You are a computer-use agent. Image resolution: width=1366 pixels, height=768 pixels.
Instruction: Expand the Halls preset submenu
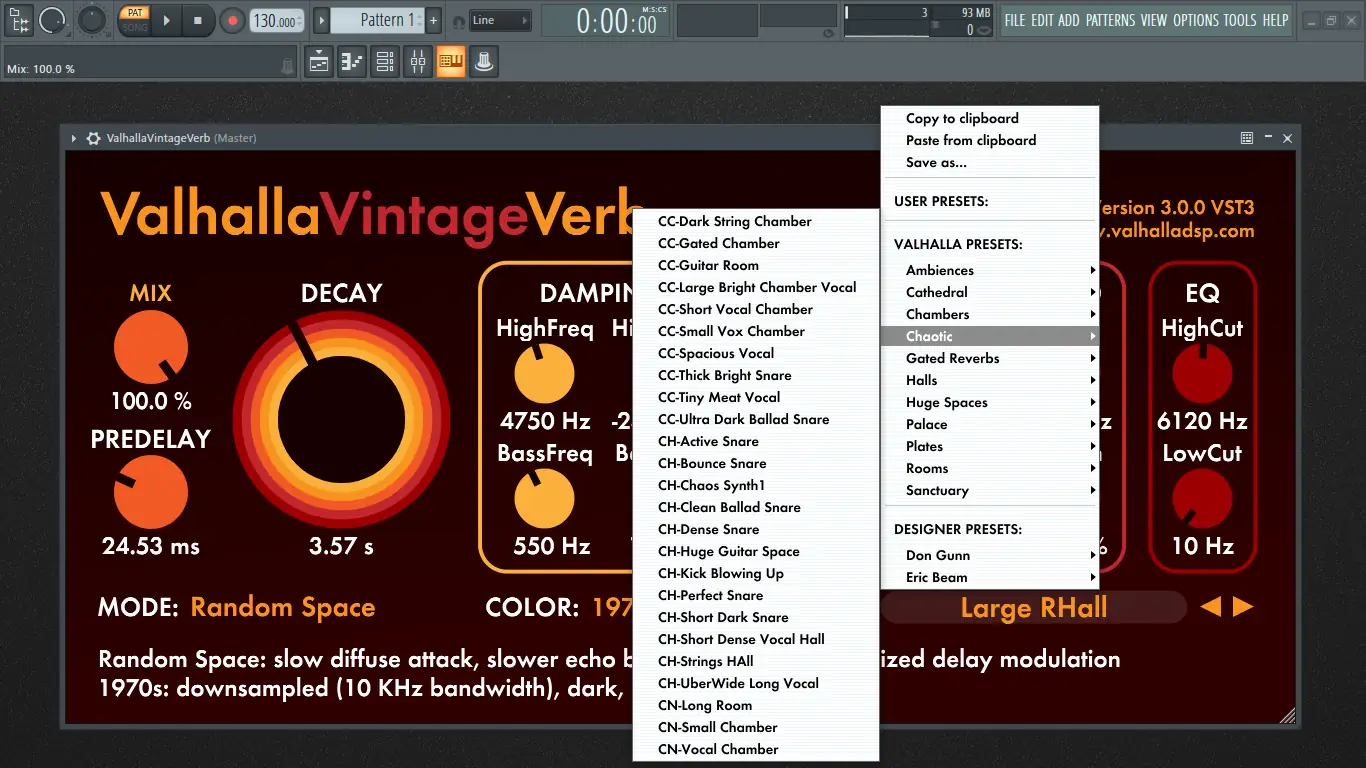[x=990, y=380]
